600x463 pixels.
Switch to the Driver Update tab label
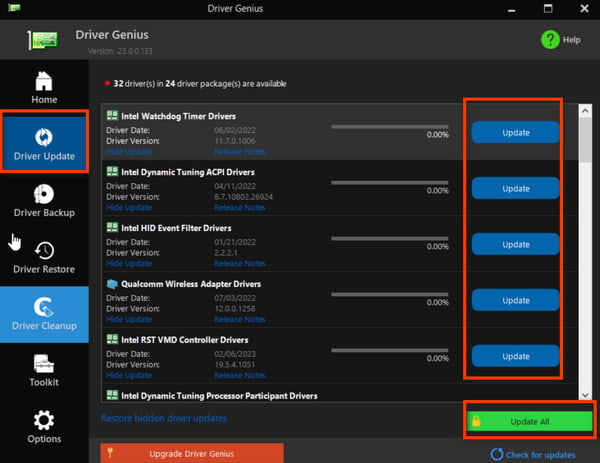[x=44, y=156]
